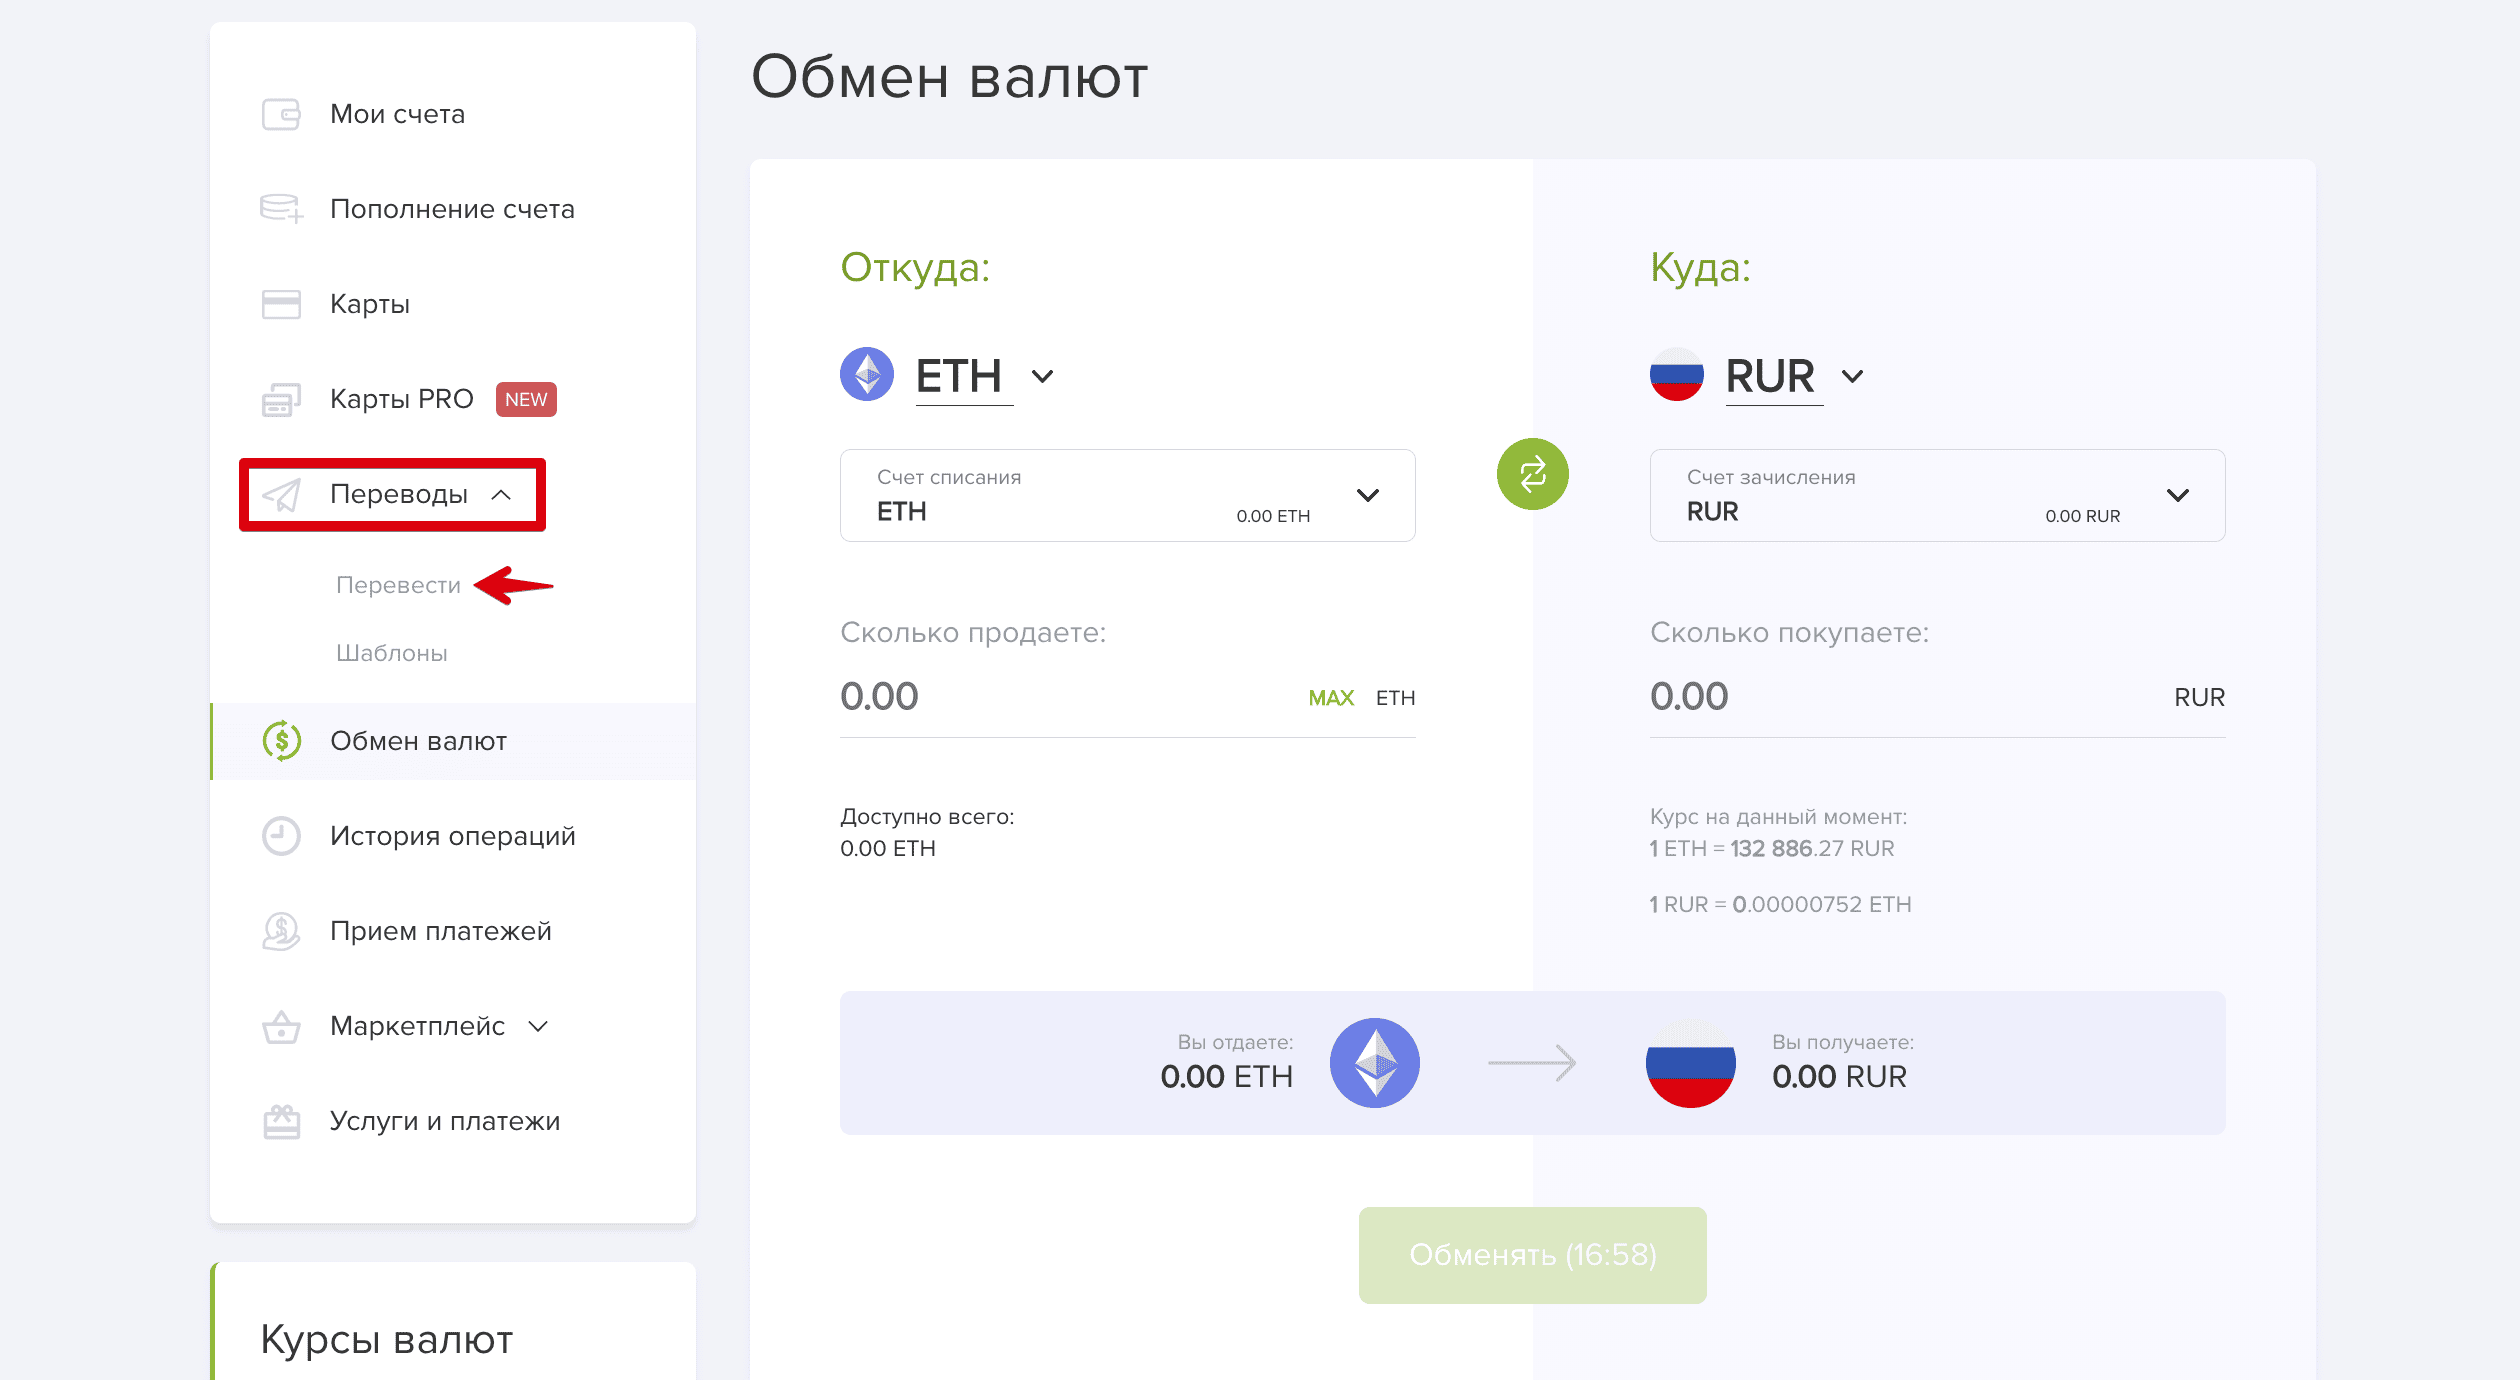Click the Карты PRO cards icon
The height and width of the screenshot is (1380, 2520).
(x=281, y=399)
